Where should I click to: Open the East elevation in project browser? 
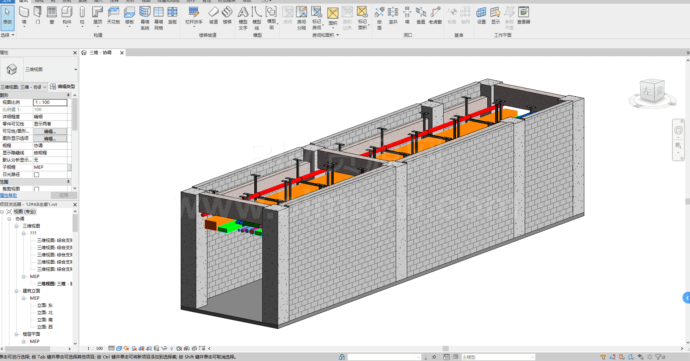click(x=44, y=305)
